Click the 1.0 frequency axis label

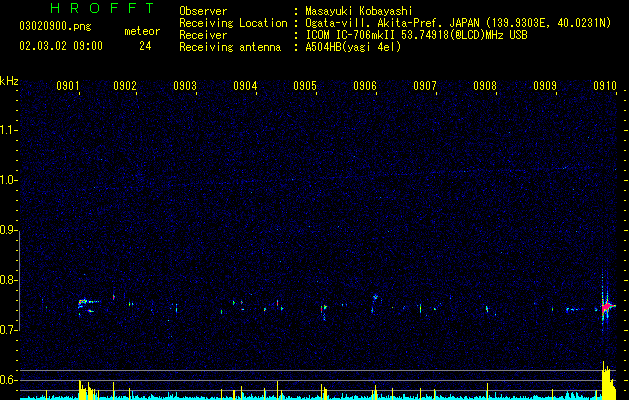(8, 180)
